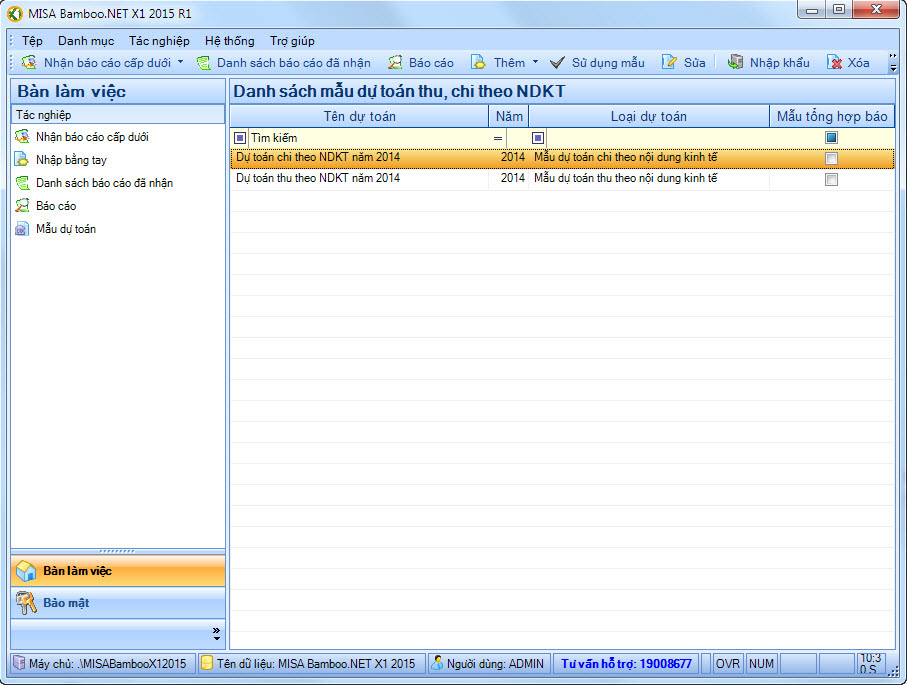Click the Nhận báo cáo cấp dưới toolbar icon

click(29, 62)
